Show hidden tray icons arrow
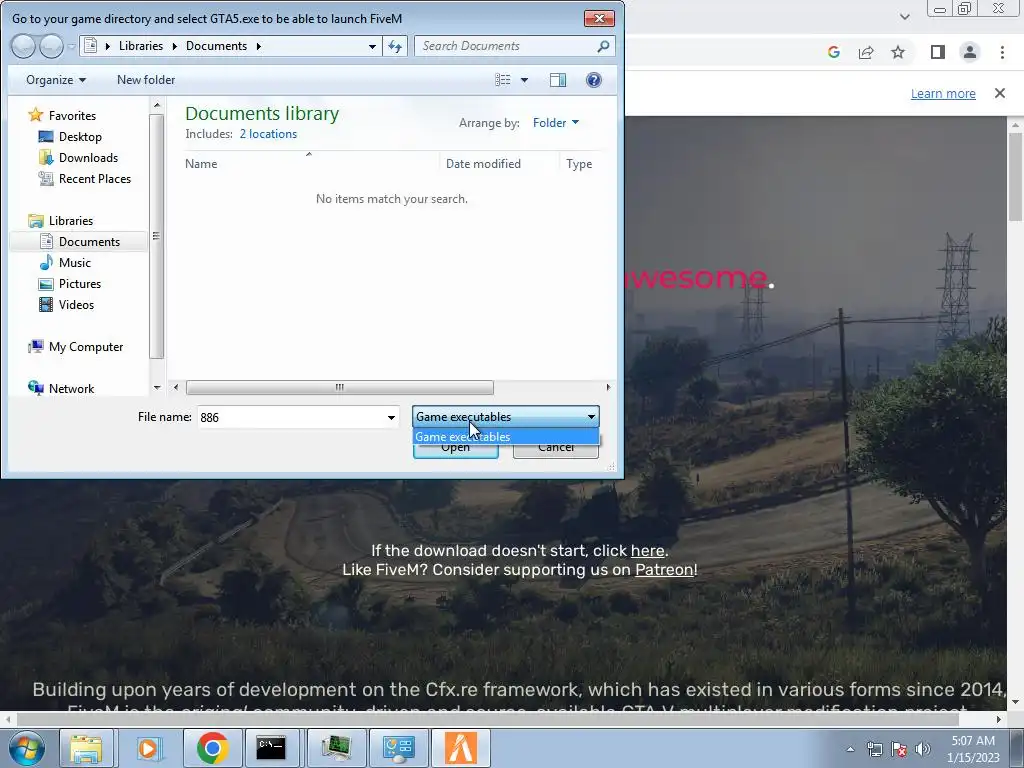The width and height of the screenshot is (1024, 768). [850, 749]
